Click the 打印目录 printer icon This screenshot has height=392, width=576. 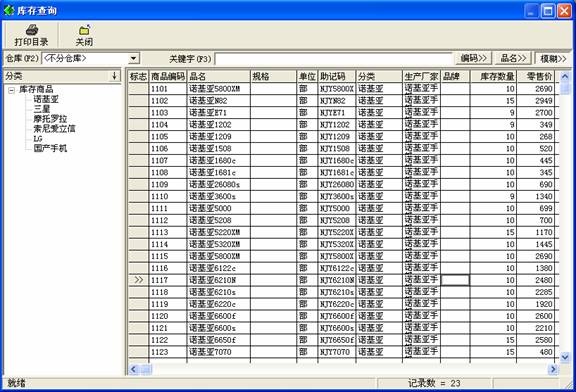click(x=32, y=30)
